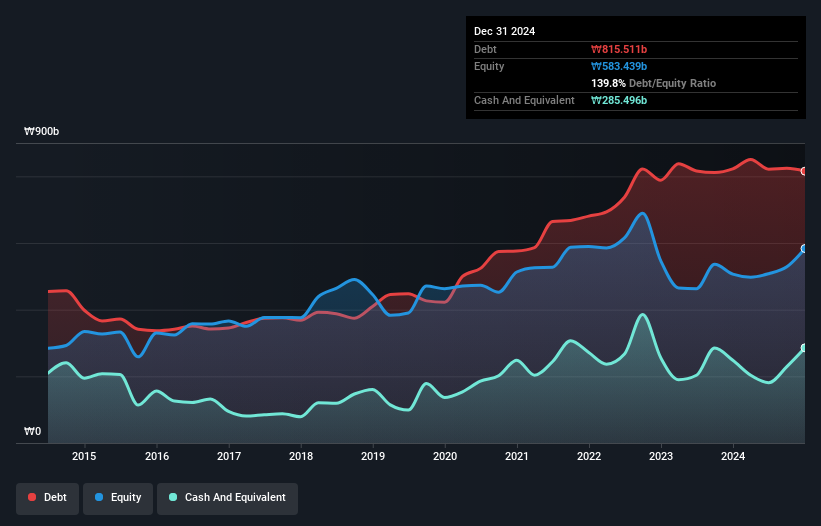Click the Equity row label in tooltip

point(489,66)
